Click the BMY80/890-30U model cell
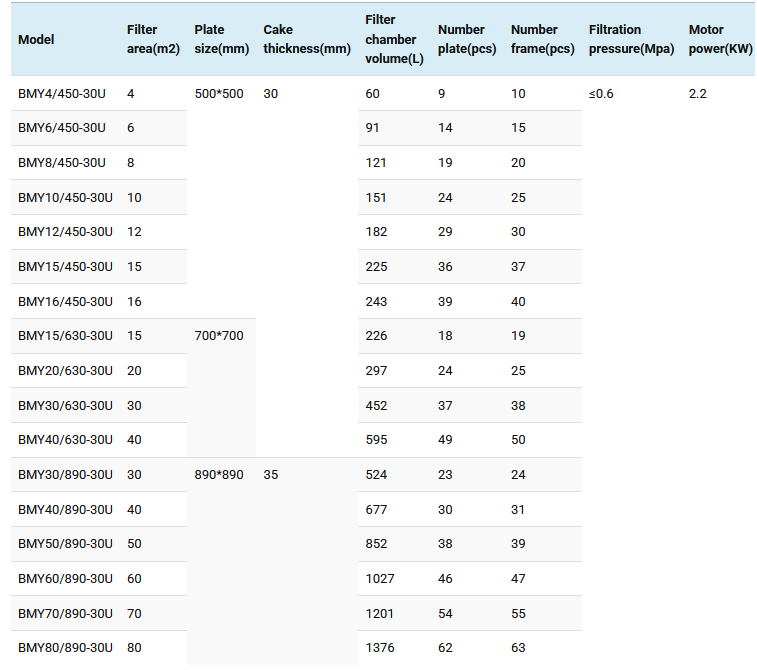 click(65, 648)
